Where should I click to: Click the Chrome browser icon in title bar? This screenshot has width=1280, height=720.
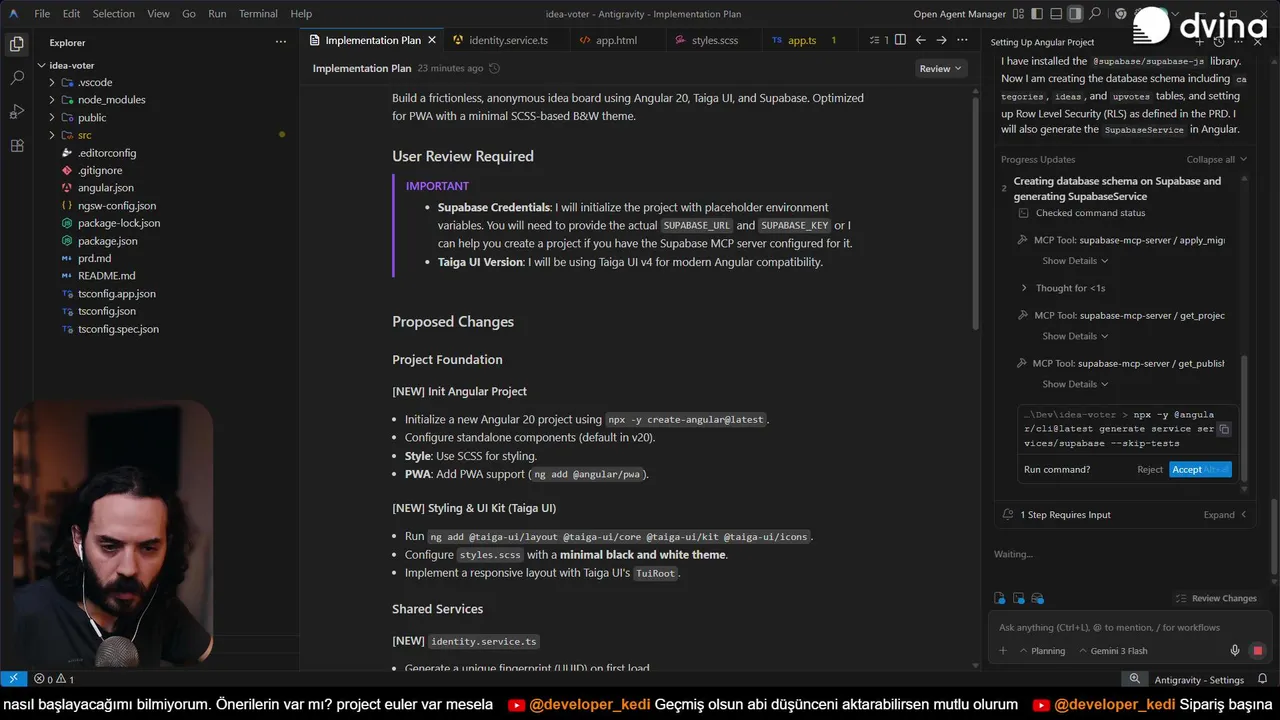tap(1121, 14)
